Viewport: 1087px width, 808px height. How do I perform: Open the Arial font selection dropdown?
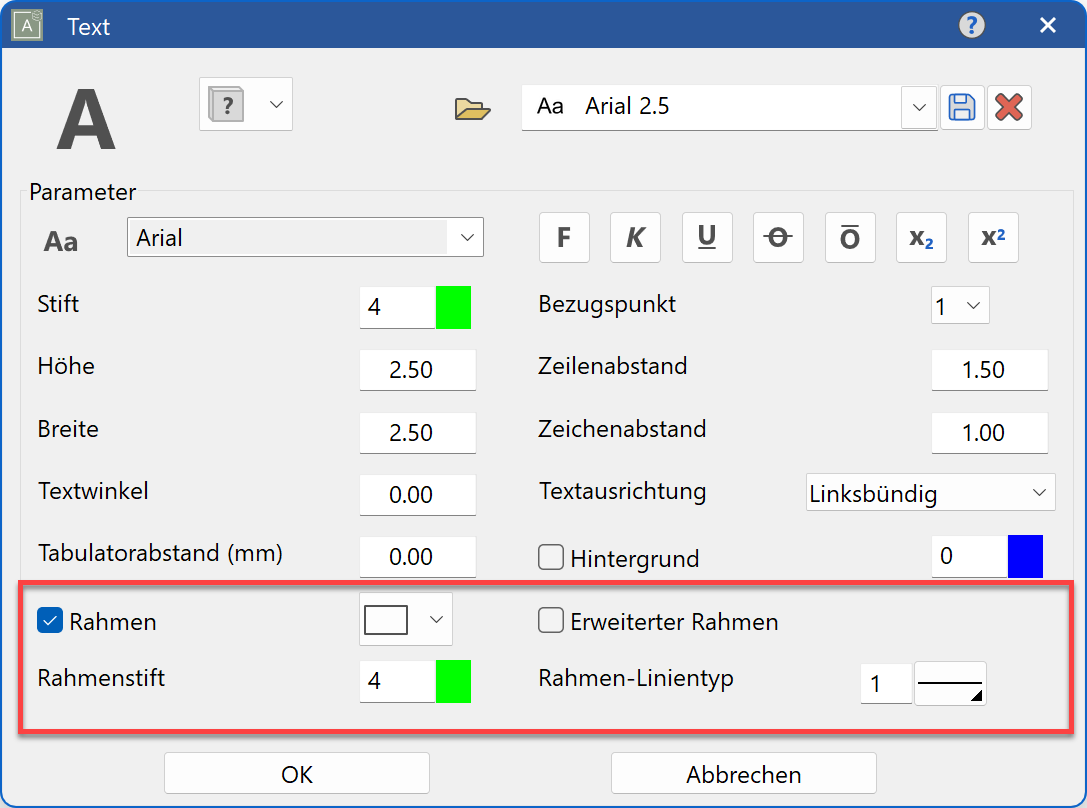pos(467,237)
